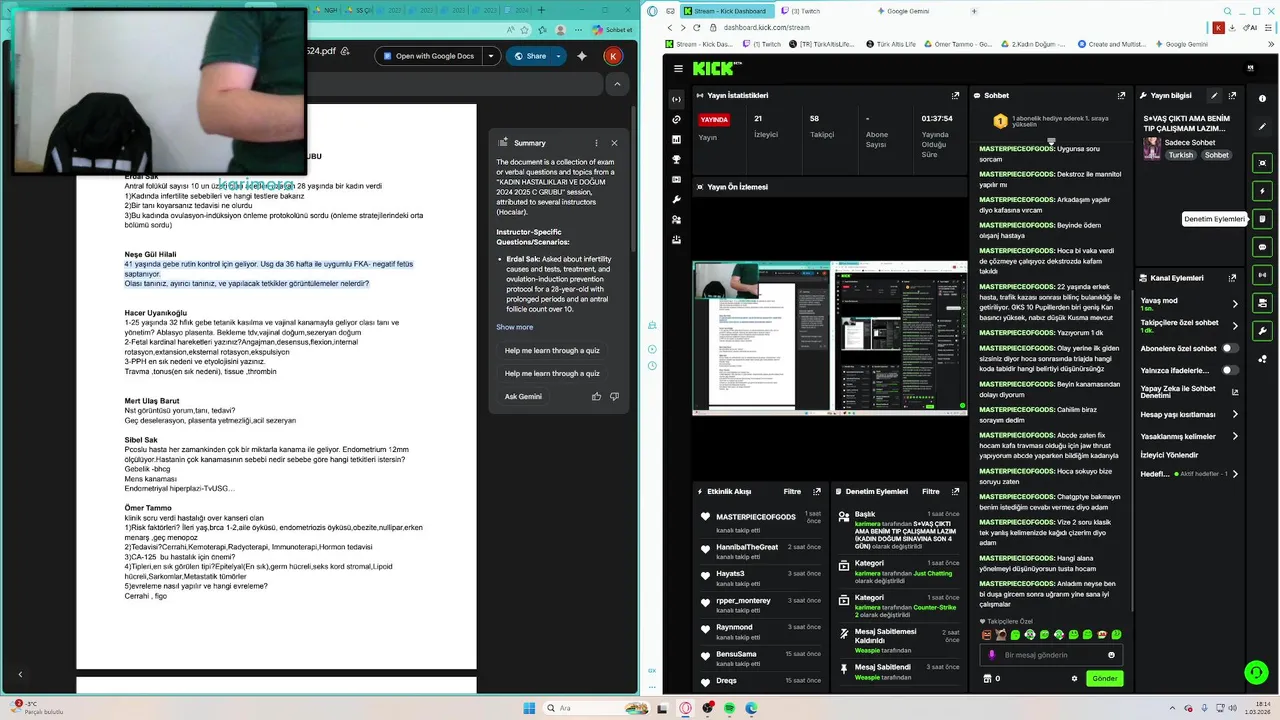Open the wrench settings icon in Kick left sidebar

tap(677, 199)
